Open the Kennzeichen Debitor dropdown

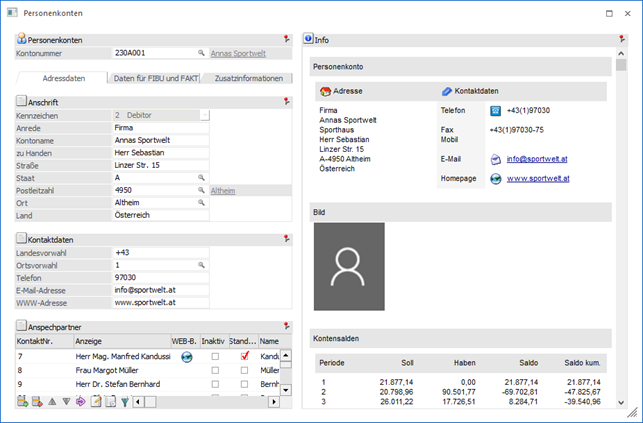pyautogui.click(x=204, y=115)
